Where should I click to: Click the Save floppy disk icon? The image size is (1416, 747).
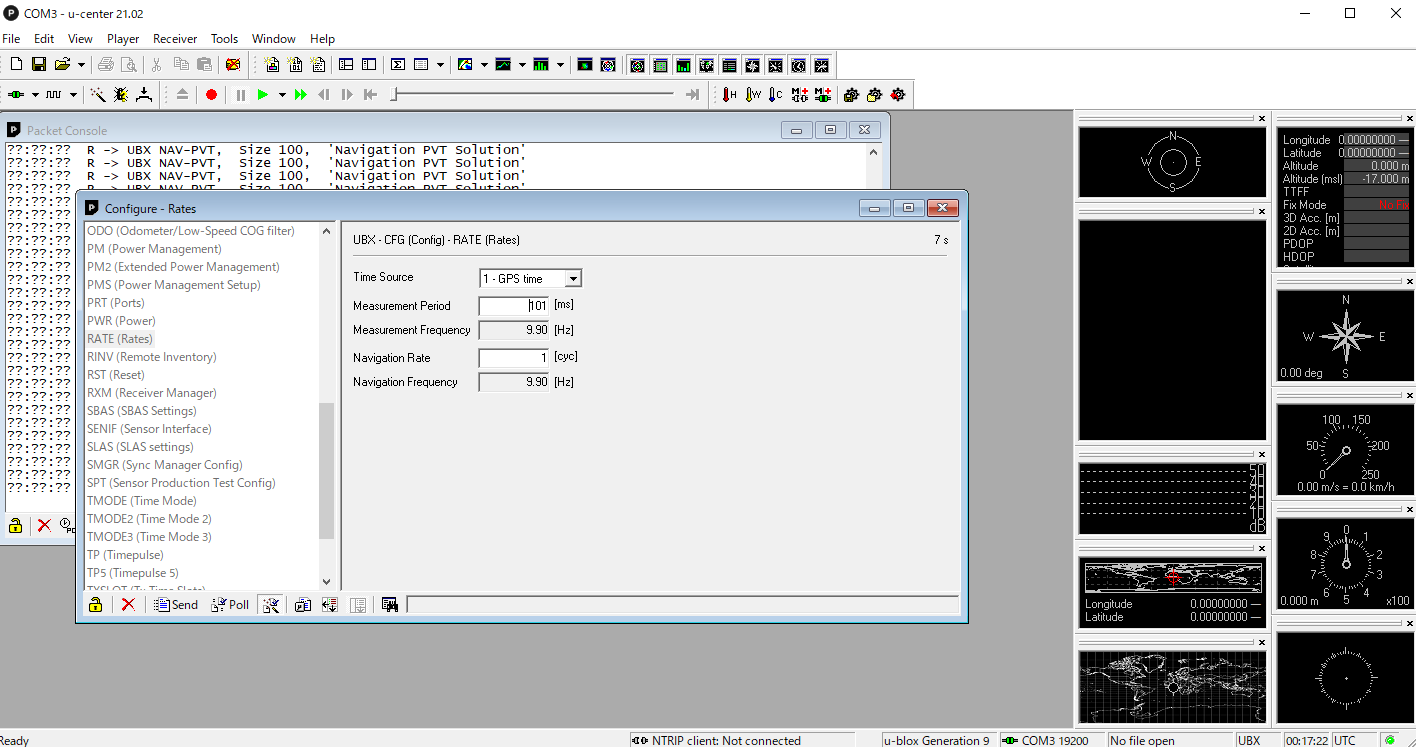click(x=38, y=64)
